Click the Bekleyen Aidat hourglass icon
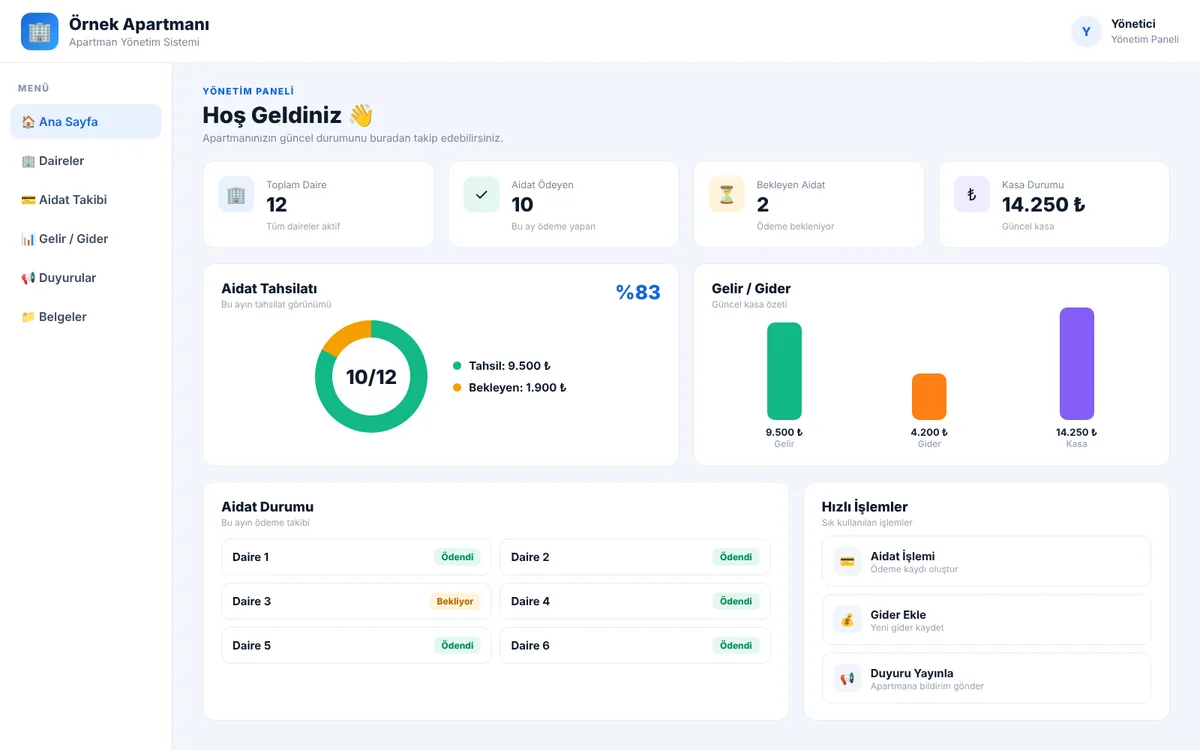The width and height of the screenshot is (1200, 750). coord(726,195)
